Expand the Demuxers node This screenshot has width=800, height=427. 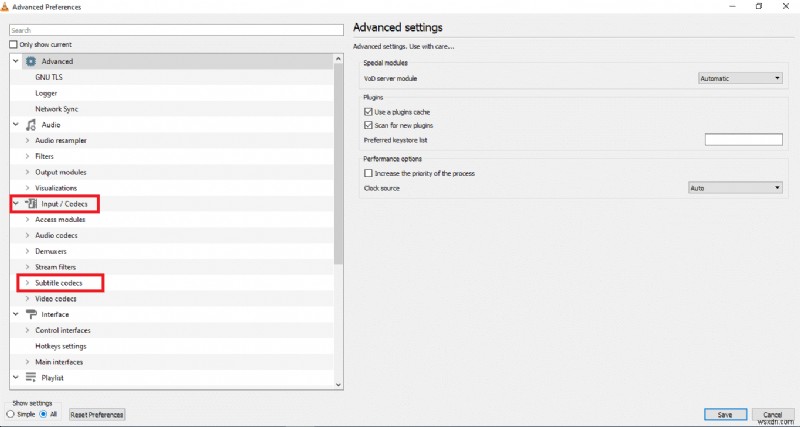click(x=28, y=251)
